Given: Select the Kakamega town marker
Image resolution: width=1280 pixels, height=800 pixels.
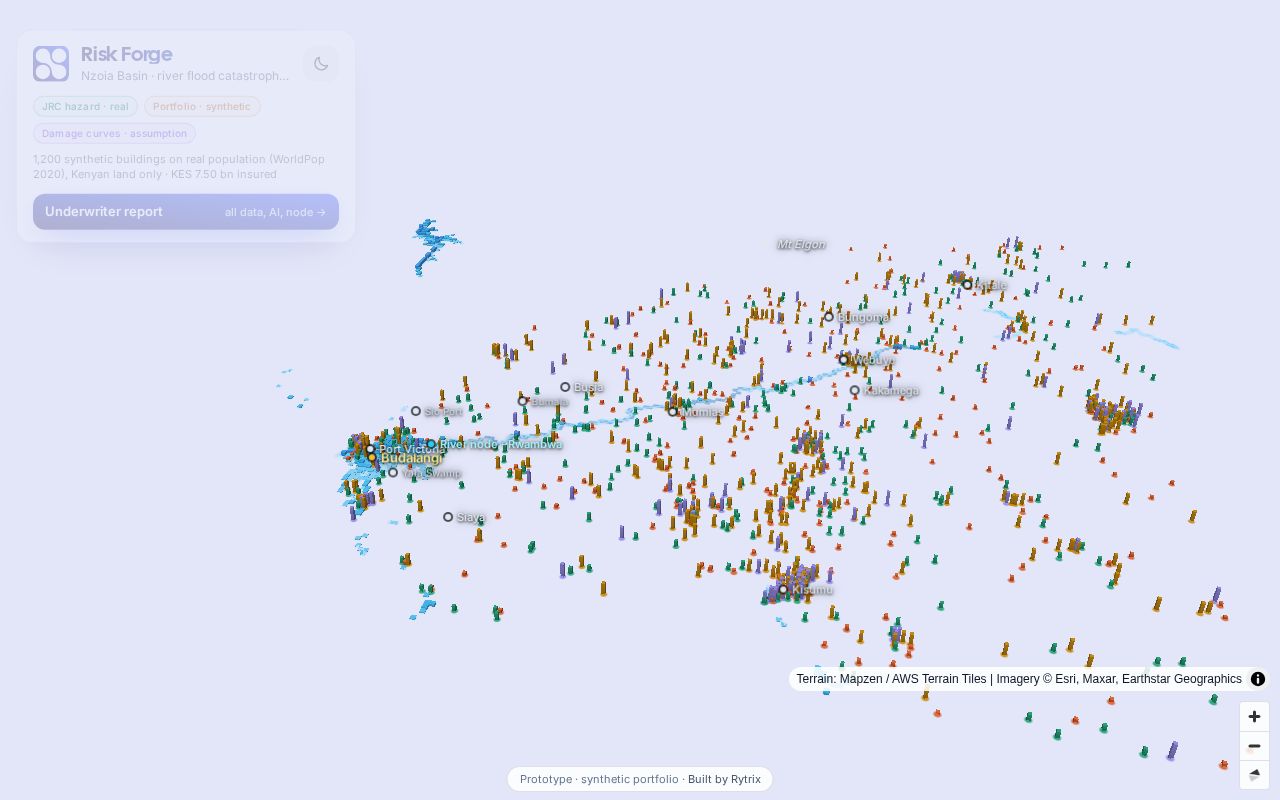Looking at the screenshot, I should point(855,391).
